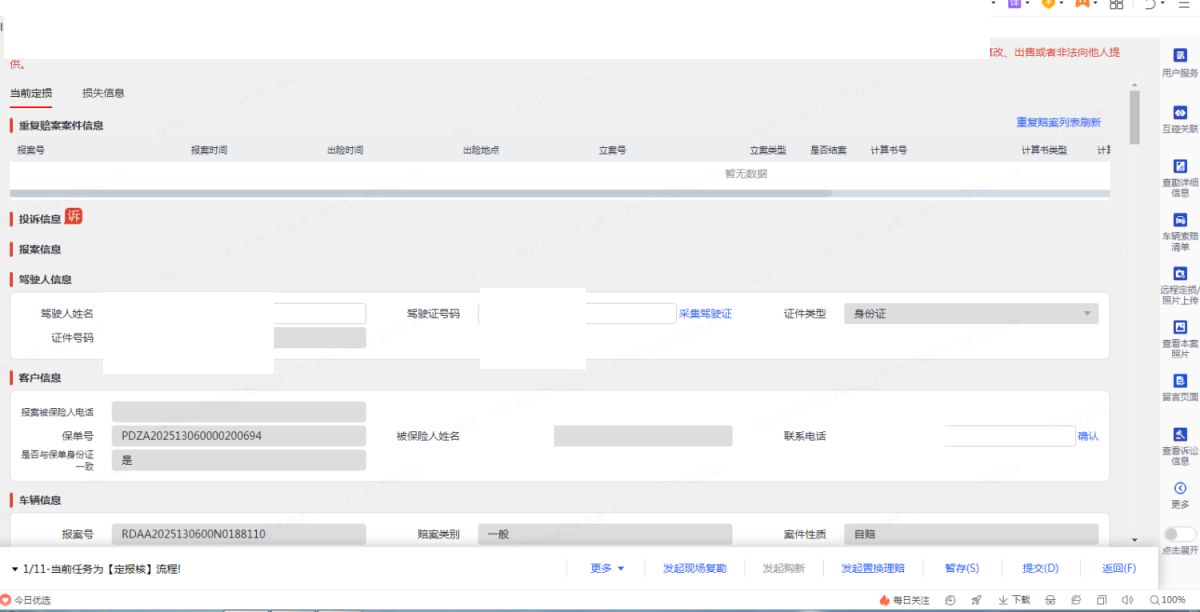Click the 重复赔案列表刷新 link

pyautogui.click(x=1058, y=123)
